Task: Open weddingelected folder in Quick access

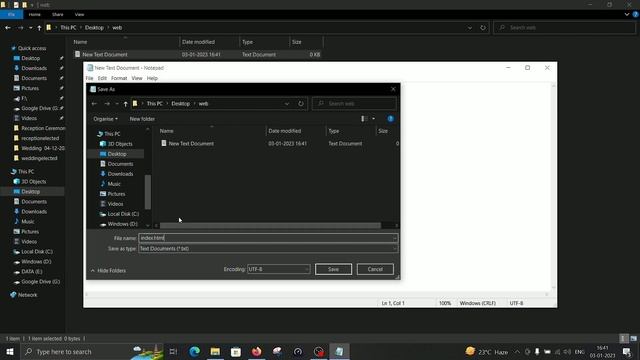Action: (39, 158)
